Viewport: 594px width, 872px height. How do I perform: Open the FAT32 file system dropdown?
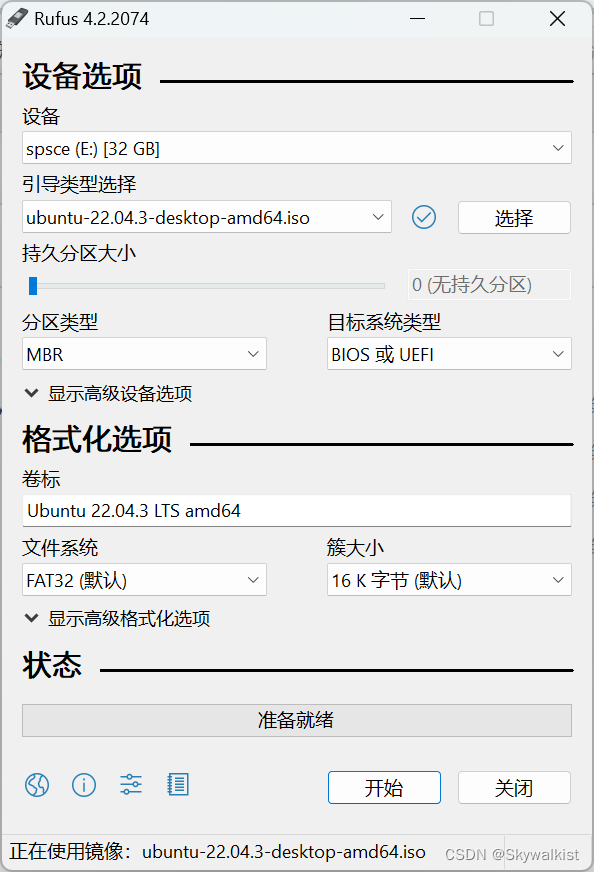click(x=144, y=580)
